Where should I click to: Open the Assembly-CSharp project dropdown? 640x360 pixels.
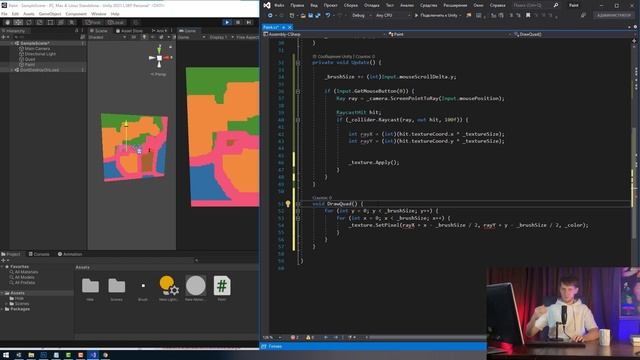coord(325,34)
